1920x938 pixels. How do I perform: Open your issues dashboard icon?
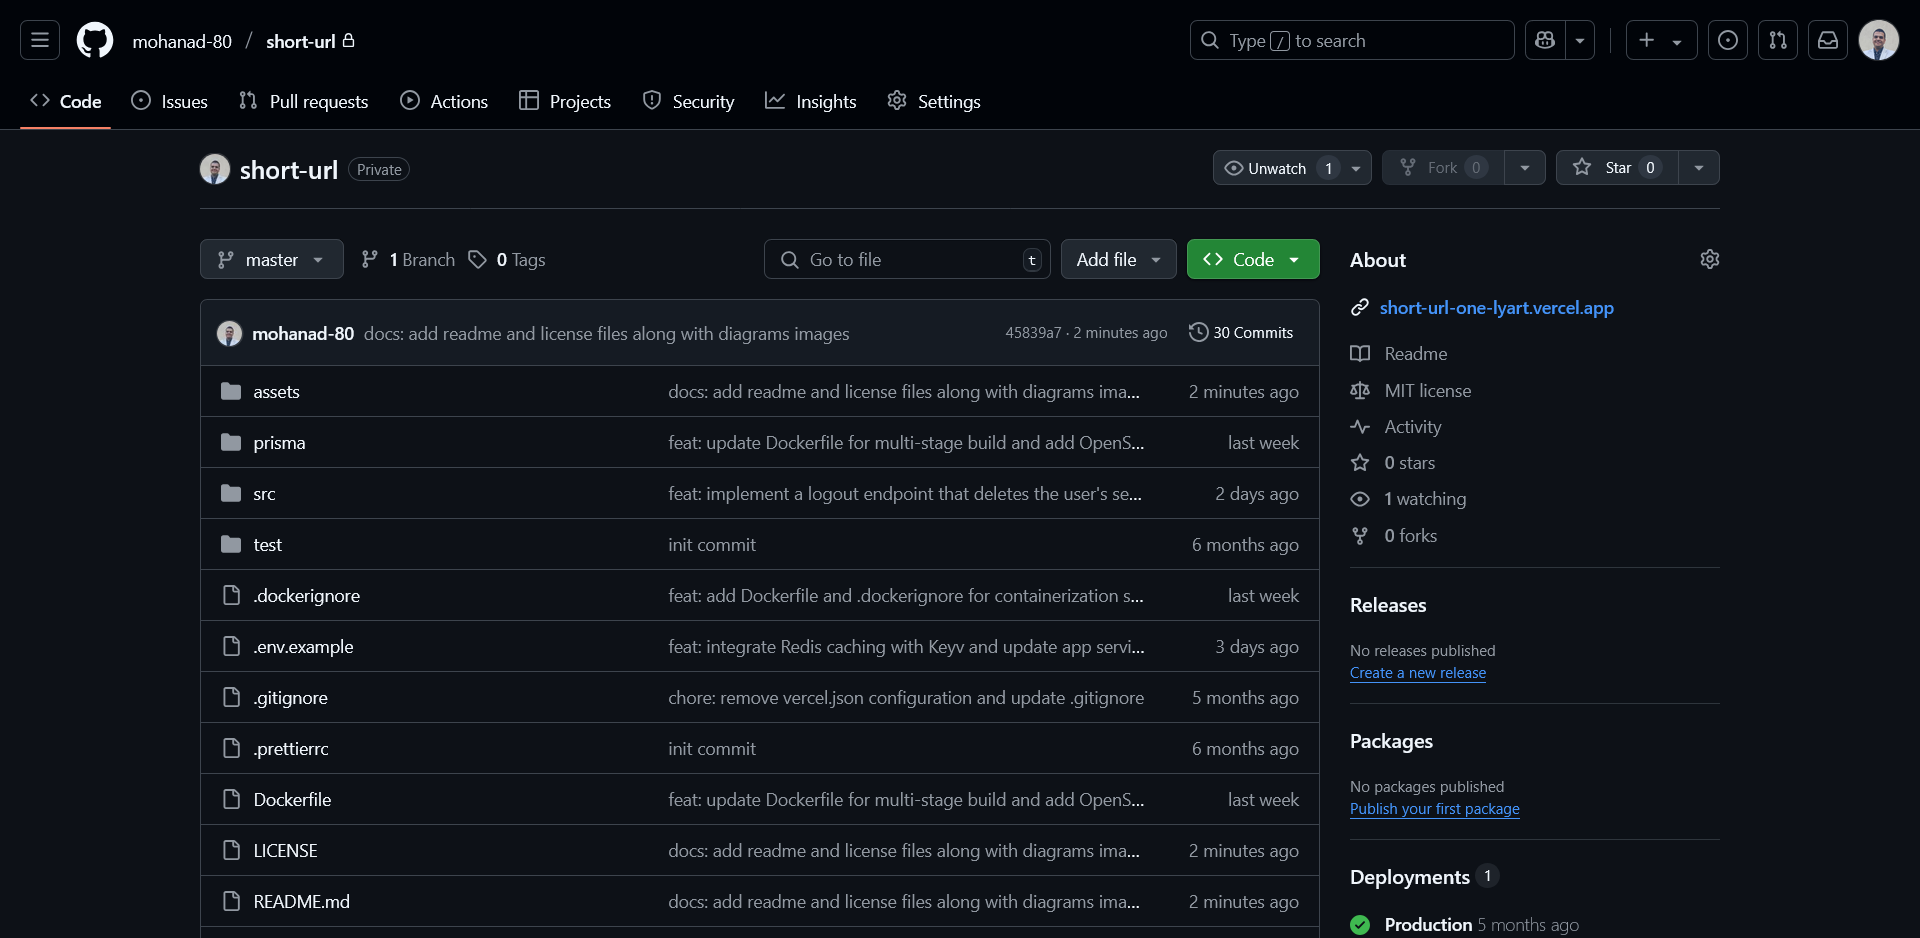pos(1728,40)
